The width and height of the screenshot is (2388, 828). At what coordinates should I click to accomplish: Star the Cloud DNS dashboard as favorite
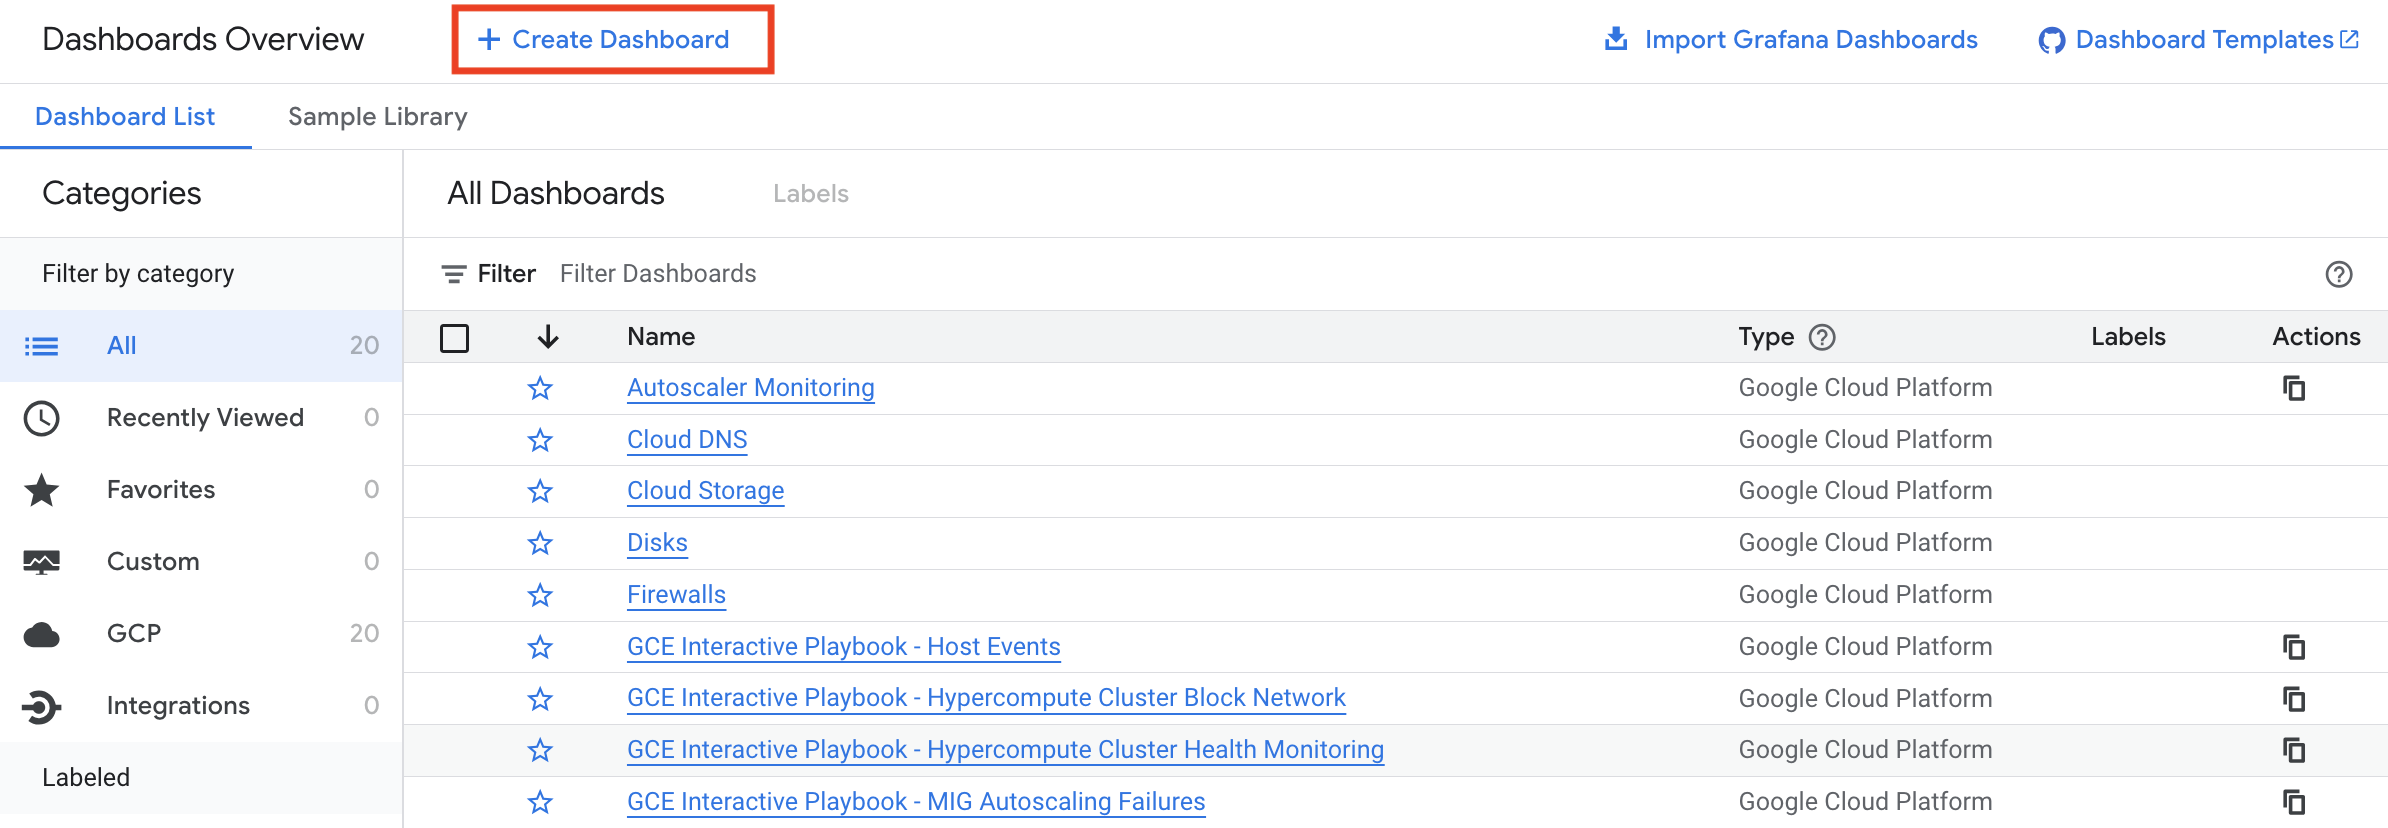click(540, 440)
